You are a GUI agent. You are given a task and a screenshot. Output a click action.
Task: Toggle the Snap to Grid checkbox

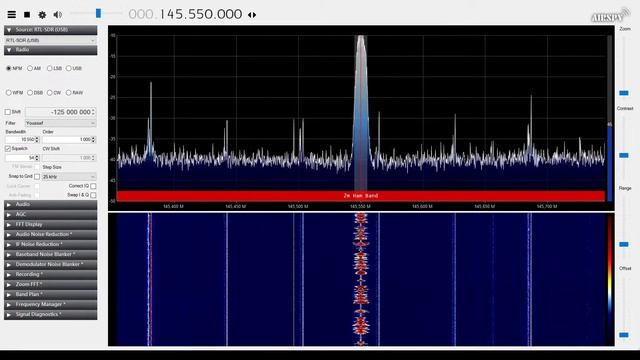(37, 176)
